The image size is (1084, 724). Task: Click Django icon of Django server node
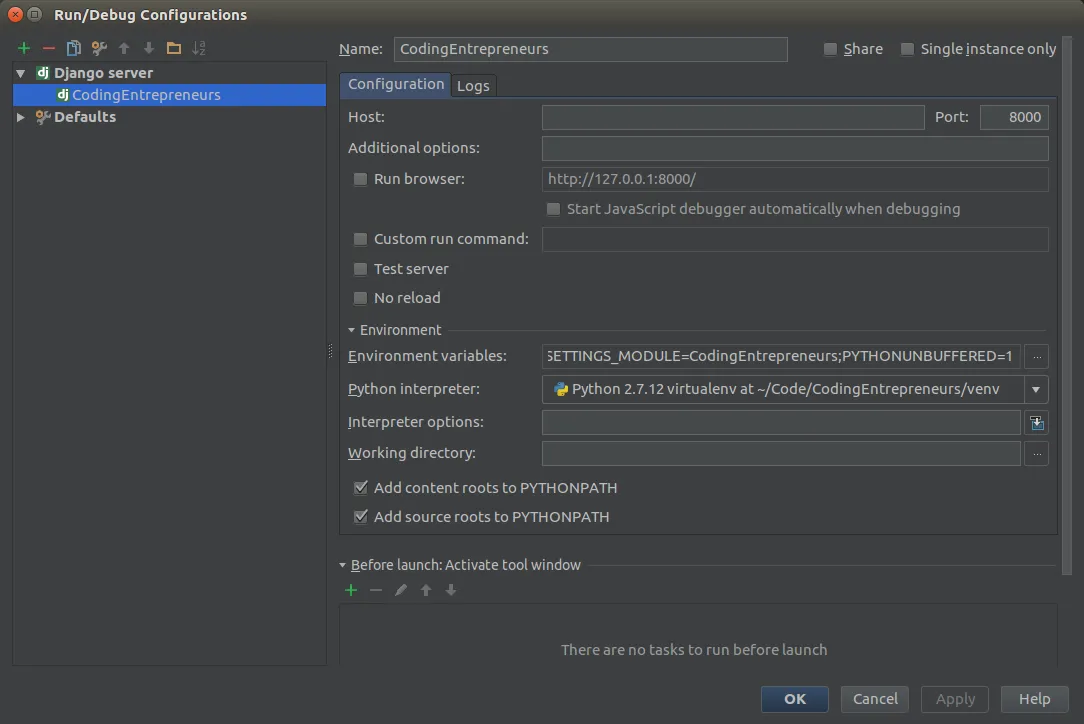click(x=43, y=73)
